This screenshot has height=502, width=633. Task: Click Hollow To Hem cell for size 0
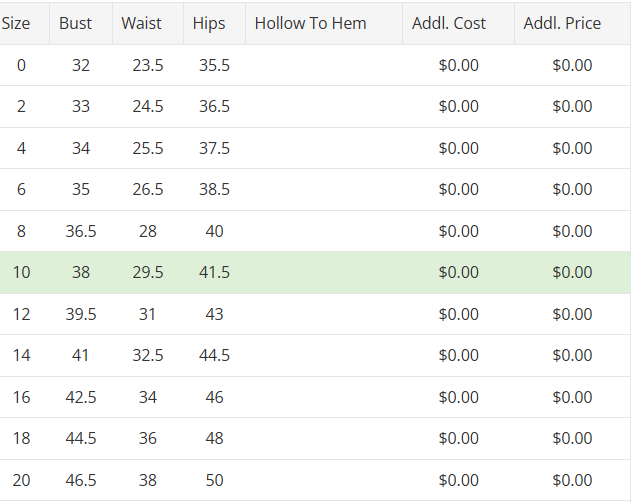point(324,65)
